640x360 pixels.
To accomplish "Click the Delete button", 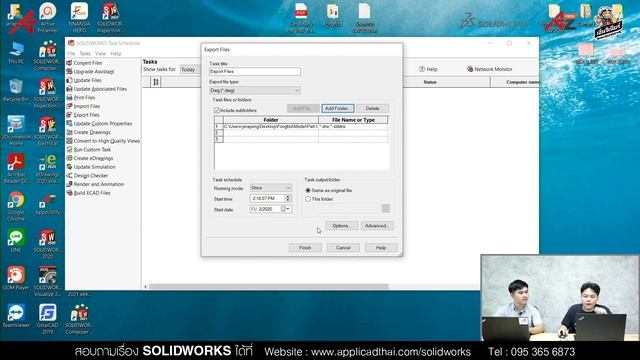I will pyautogui.click(x=372, y=108).
